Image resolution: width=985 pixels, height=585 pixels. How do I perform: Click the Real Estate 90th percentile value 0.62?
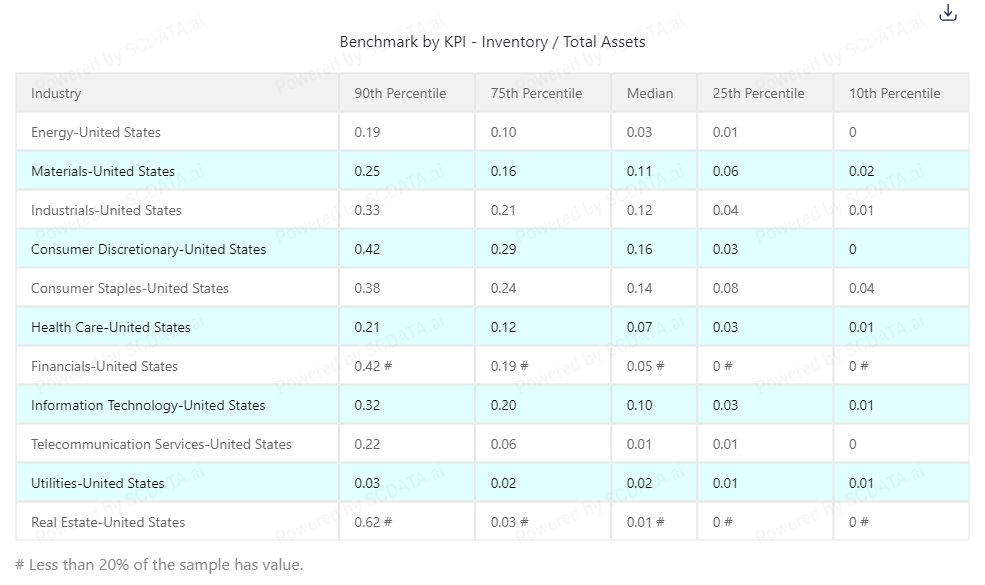pyautogui.click(x=367, y=522)
